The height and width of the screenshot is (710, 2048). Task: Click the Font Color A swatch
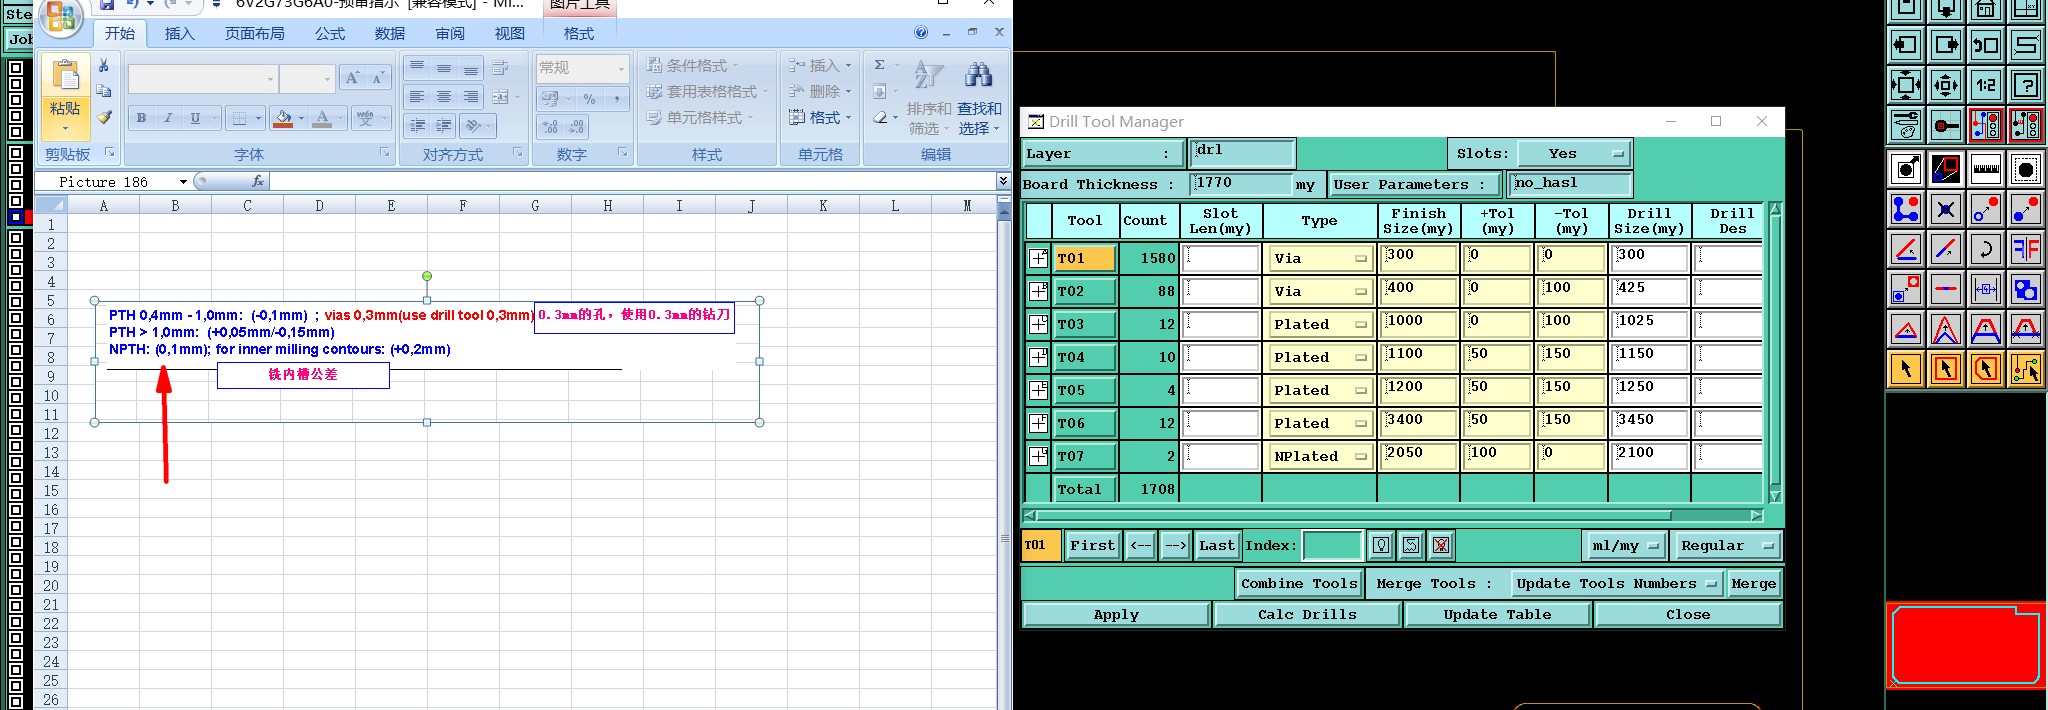click(322, 118)
